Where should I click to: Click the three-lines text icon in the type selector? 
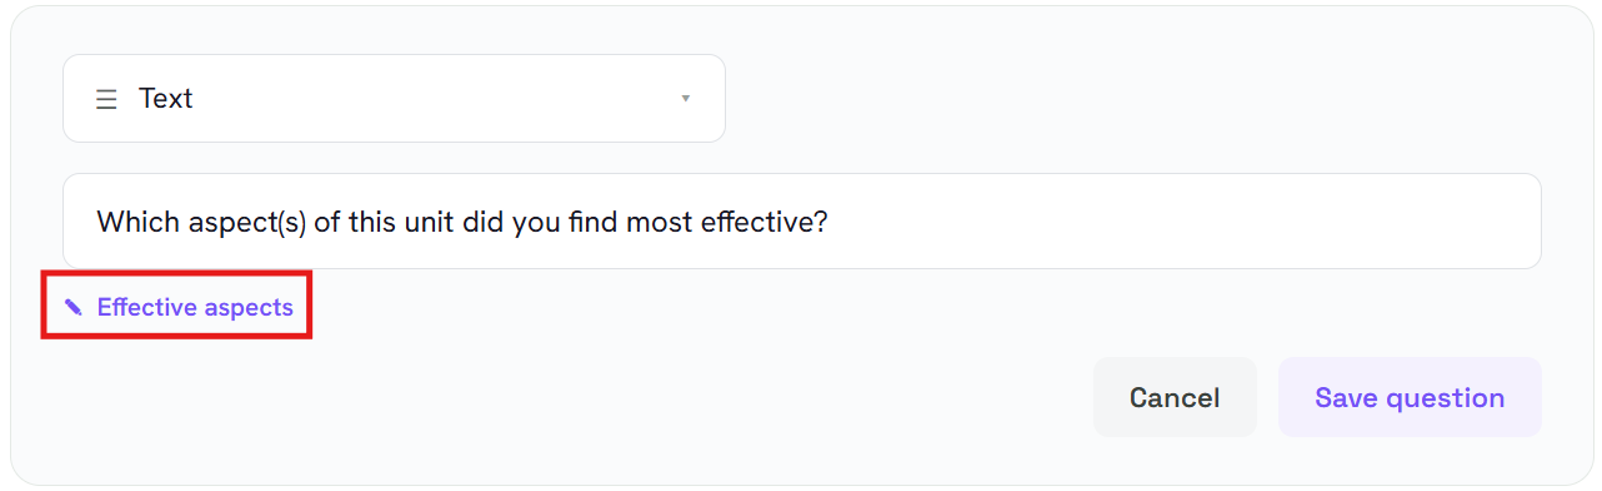pos(106,99)
